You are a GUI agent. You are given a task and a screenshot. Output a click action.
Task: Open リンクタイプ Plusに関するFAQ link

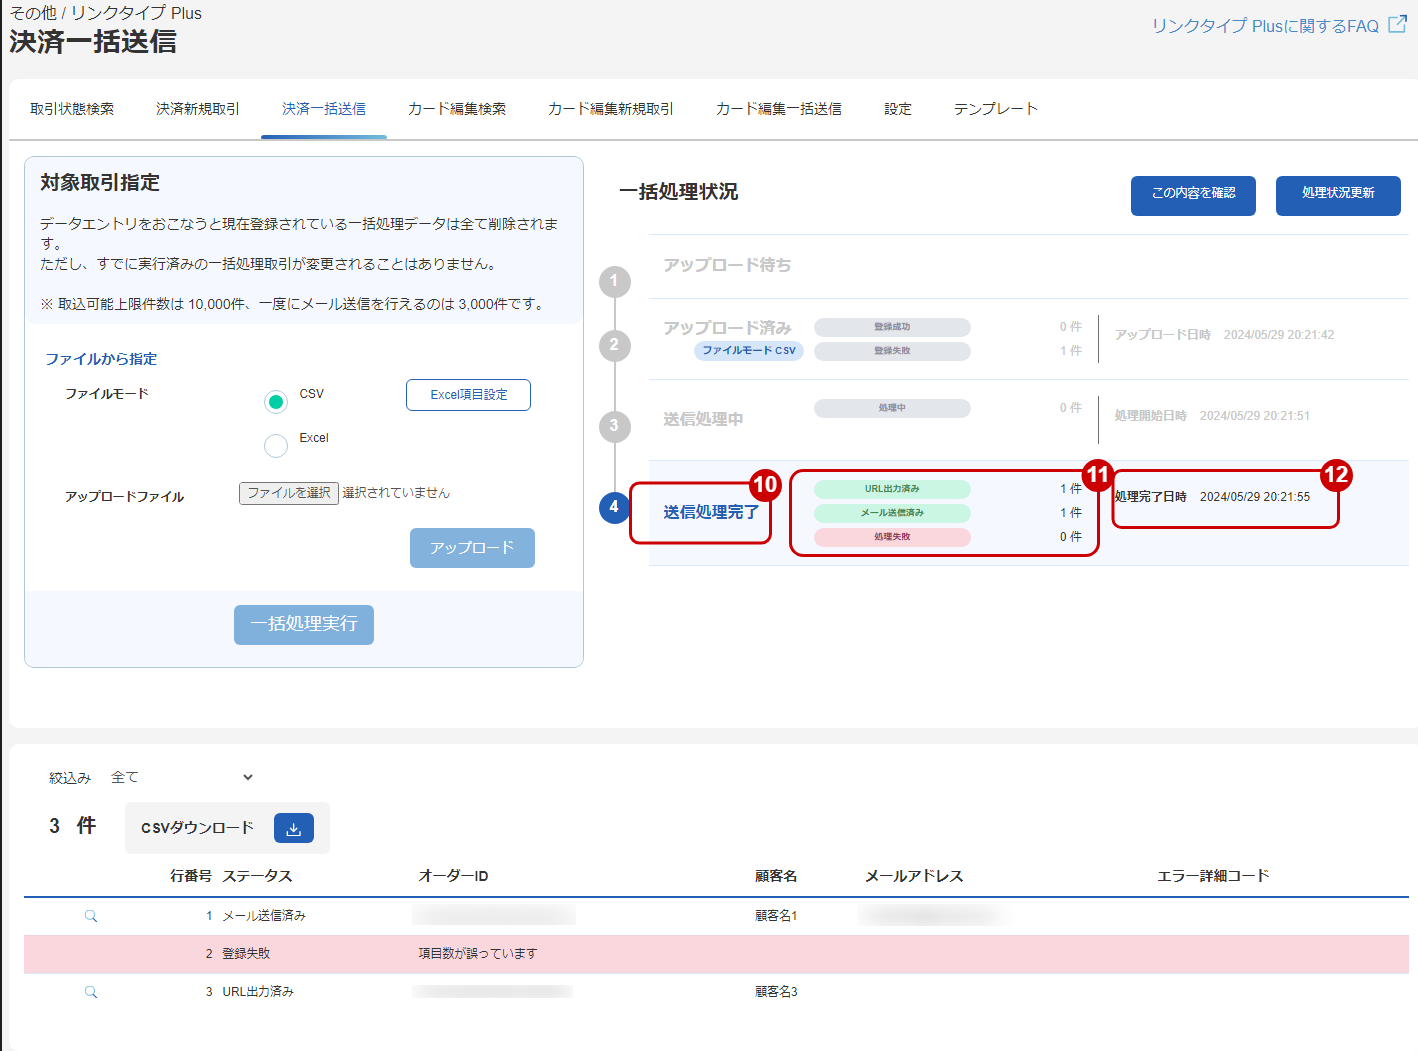(x=1265, y=26)
